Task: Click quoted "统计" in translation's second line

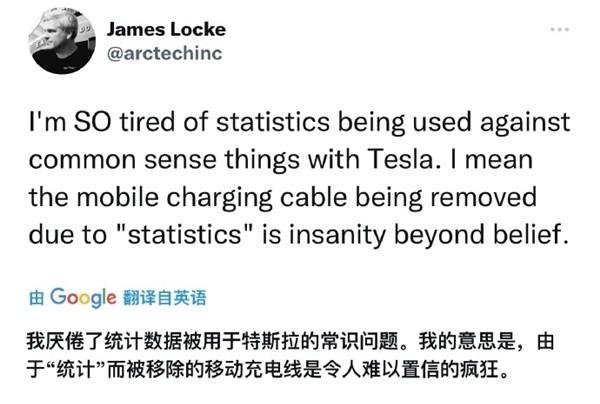Action: [76, 370]
